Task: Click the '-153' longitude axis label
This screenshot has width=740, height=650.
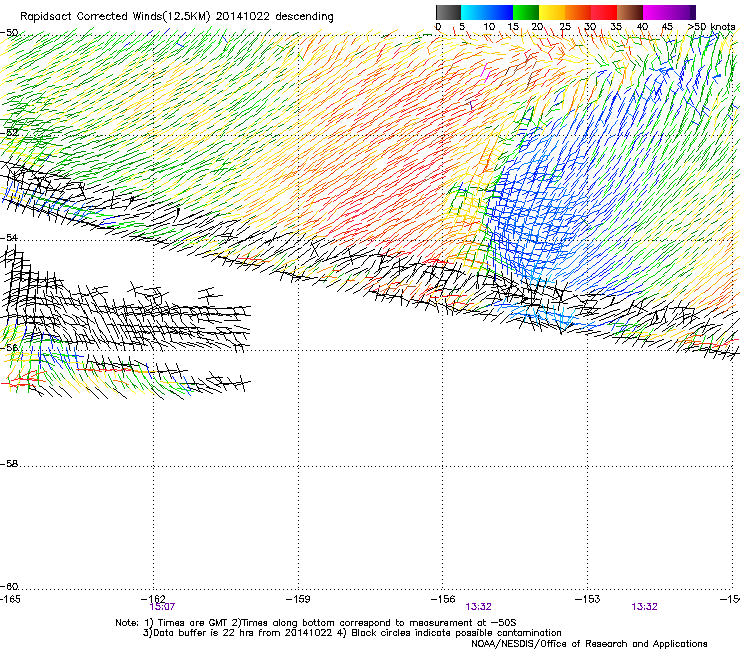Action: (587, 599)
